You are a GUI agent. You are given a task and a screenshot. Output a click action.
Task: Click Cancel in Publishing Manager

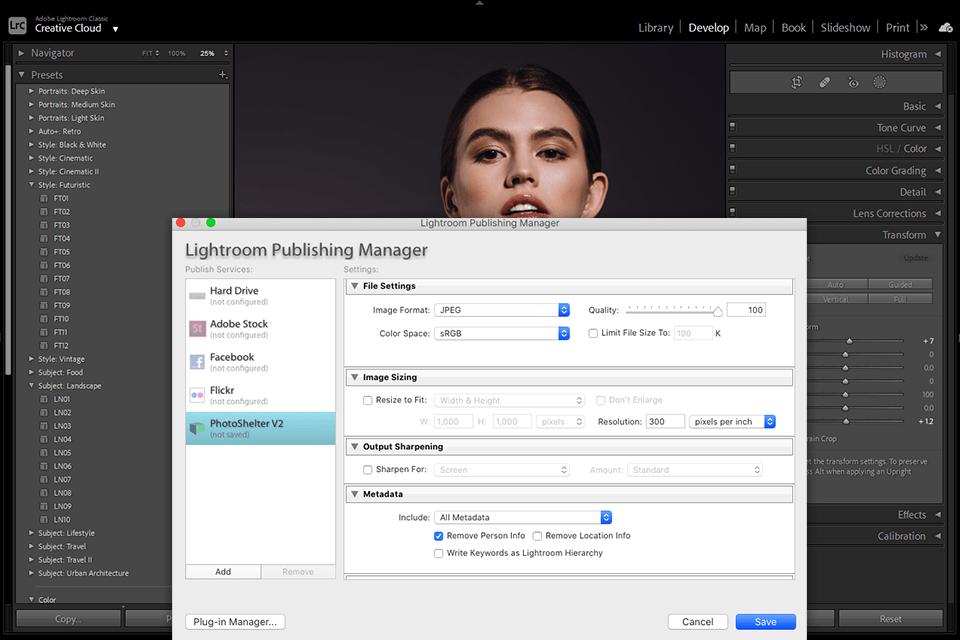(x=697, y=622)
